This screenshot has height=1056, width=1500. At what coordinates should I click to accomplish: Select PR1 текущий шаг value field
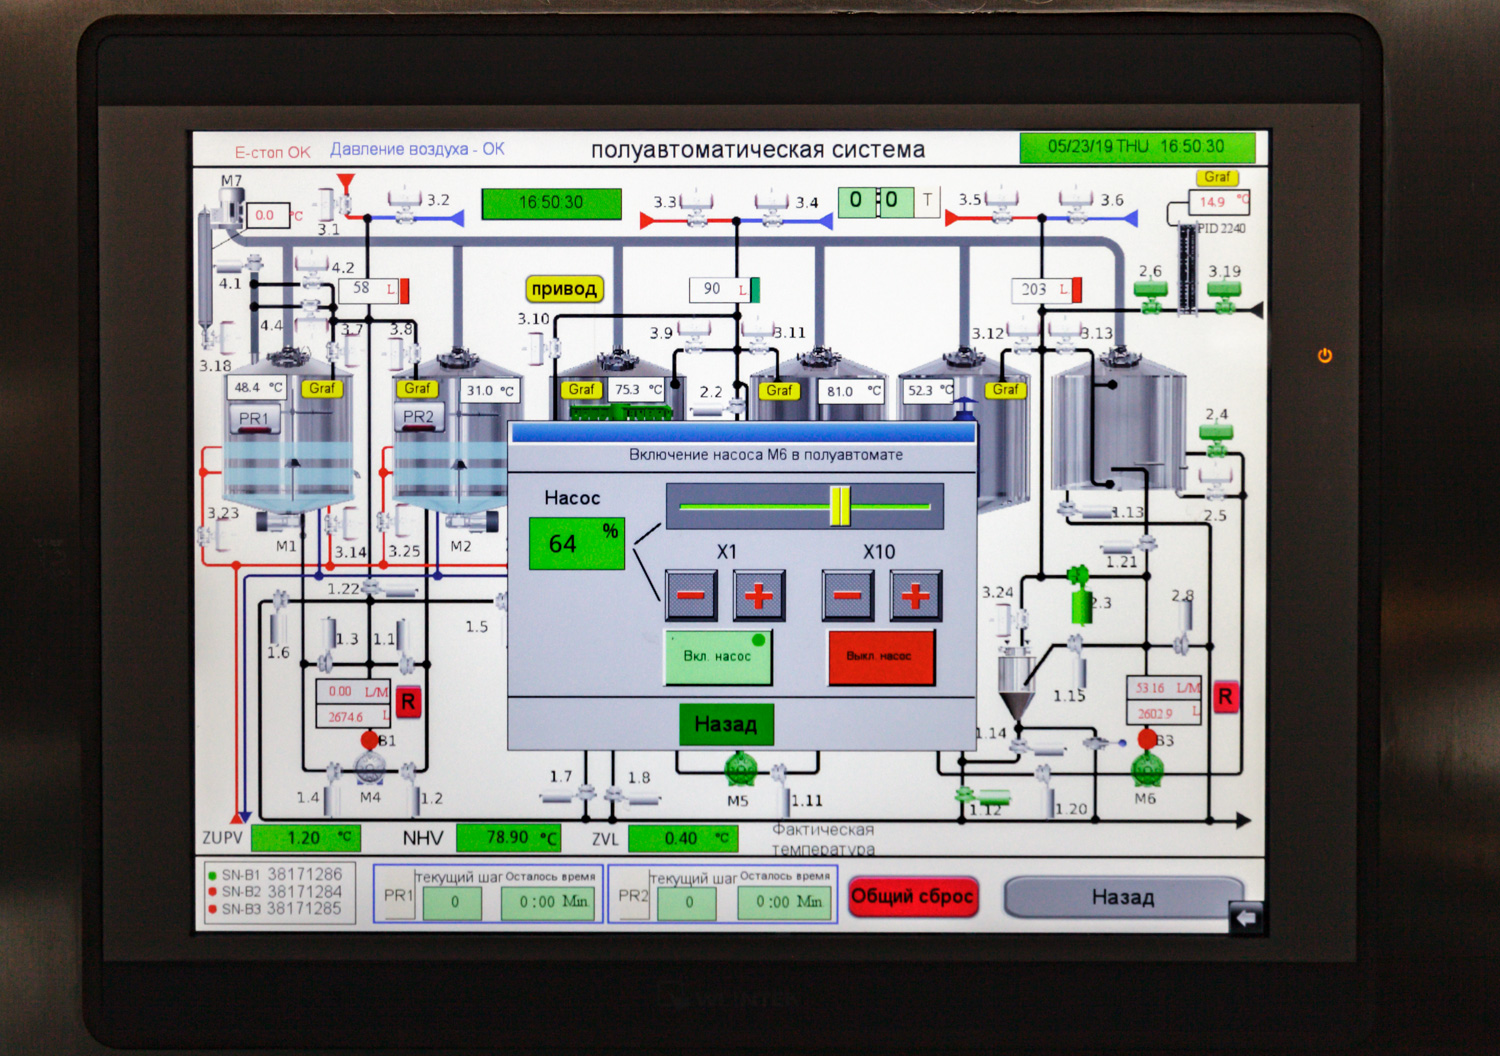452,902
